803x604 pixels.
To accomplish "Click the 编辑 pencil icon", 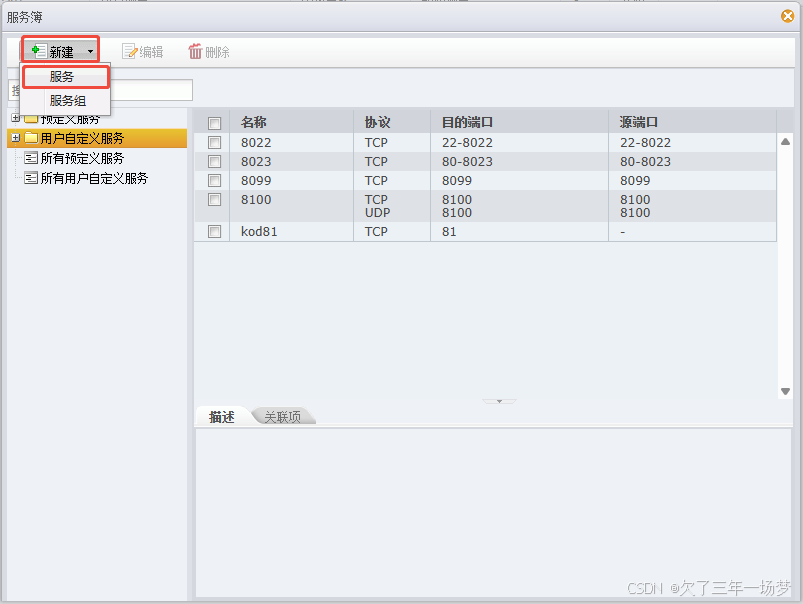I will click(129, 51).
